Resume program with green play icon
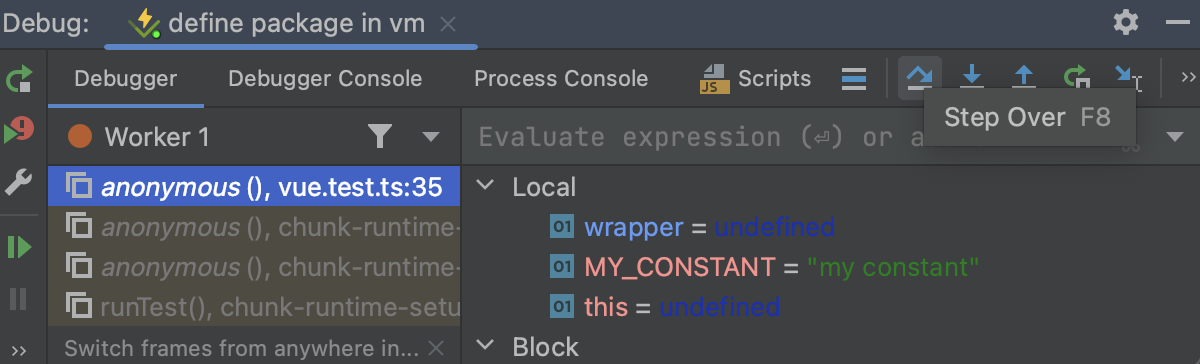Image resolution: width=1200 pixels, height=364 pixels. coord(19,246)
